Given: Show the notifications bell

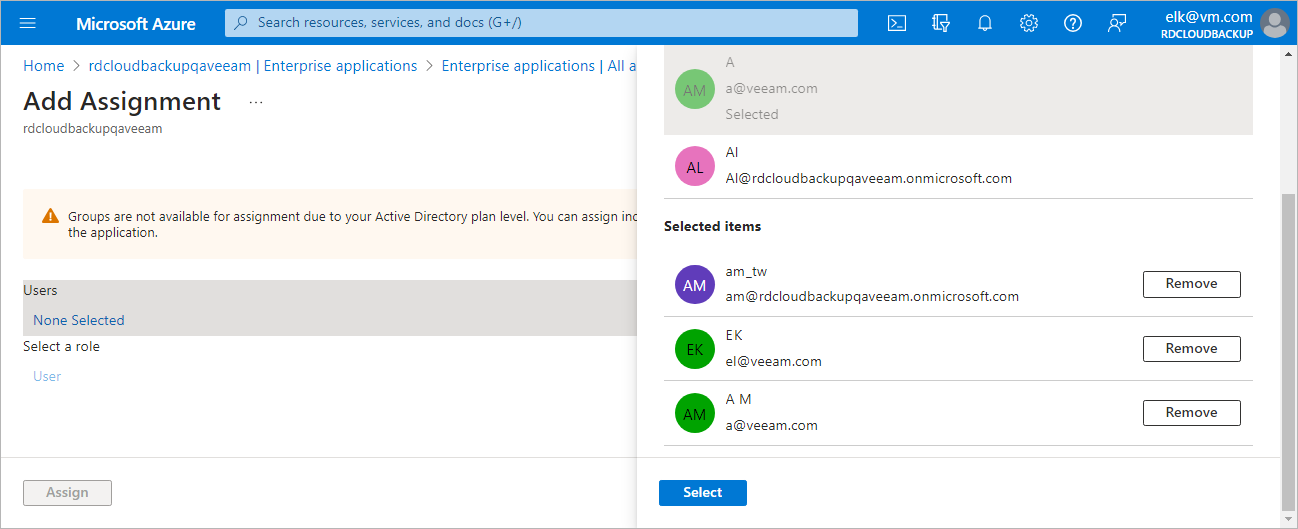Looking at the screenshot, I should [985, 23].
